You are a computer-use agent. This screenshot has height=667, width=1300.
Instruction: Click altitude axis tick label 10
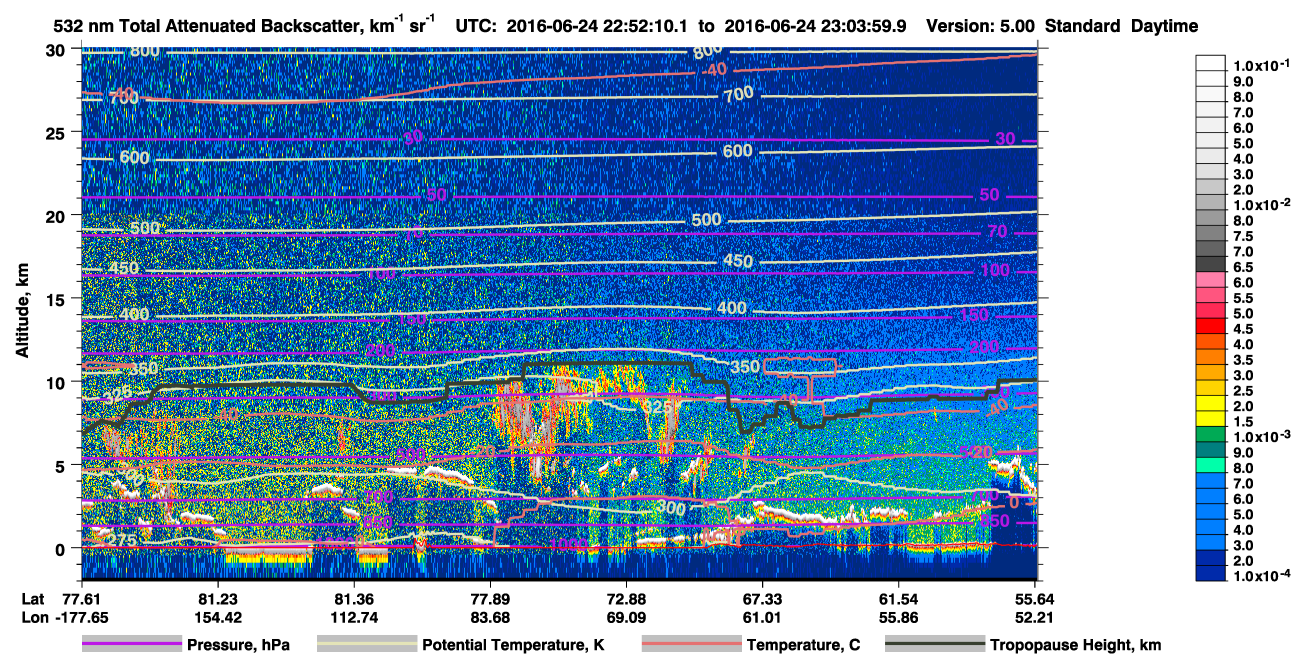tap(57, 382)
